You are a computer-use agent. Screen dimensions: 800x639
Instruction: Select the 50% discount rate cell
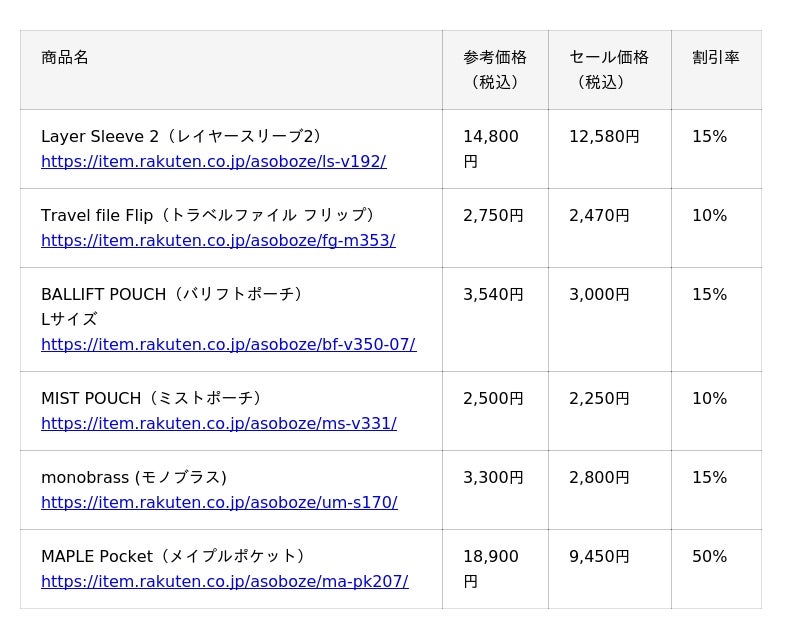tap(716, 569)
